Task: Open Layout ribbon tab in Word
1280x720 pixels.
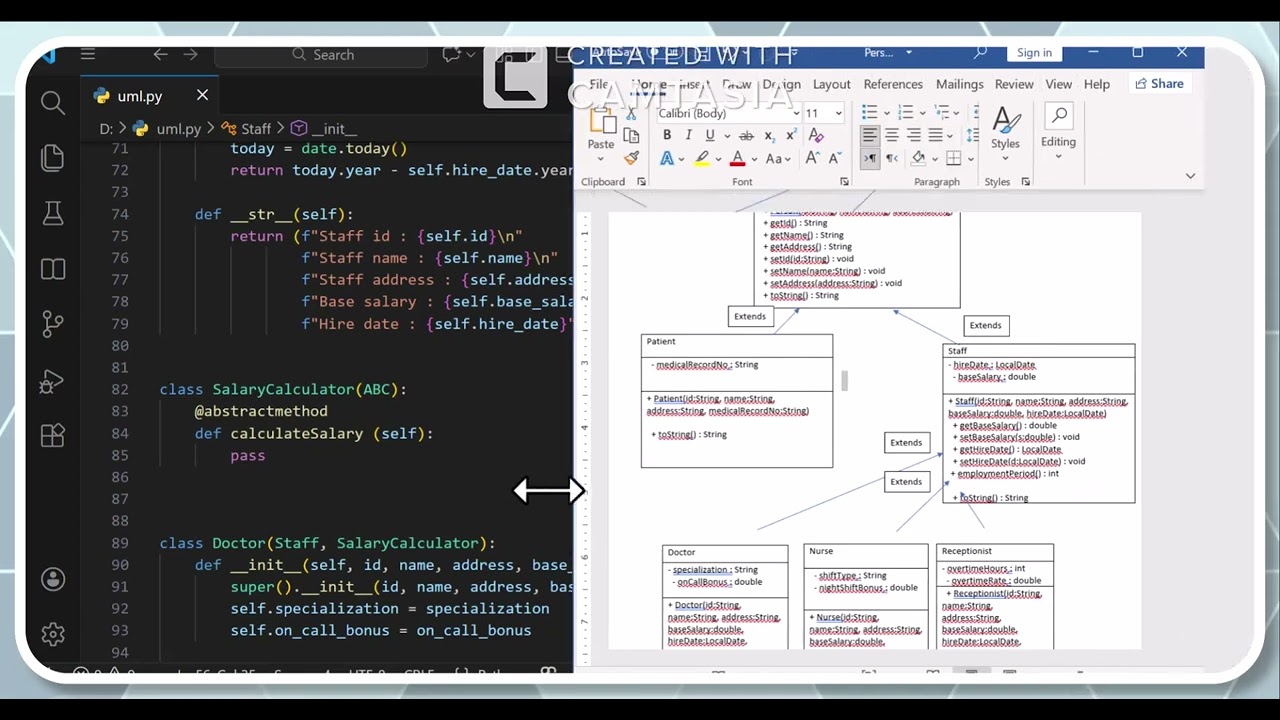Action: [x=831, y=84]
